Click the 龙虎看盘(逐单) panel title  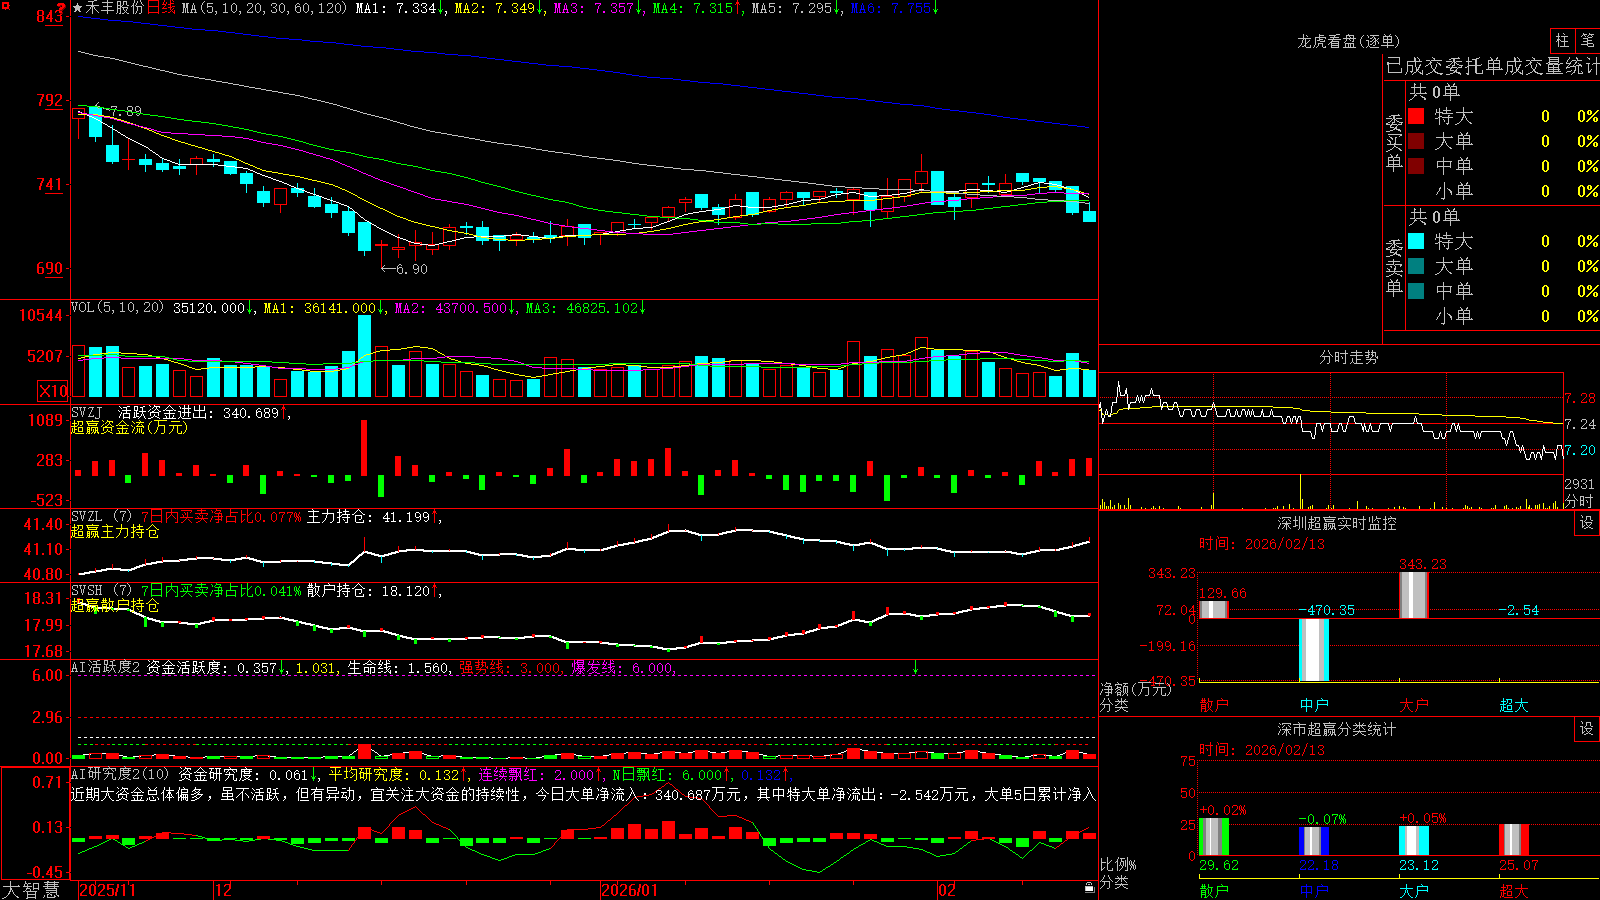click(x=1348, y=41)
